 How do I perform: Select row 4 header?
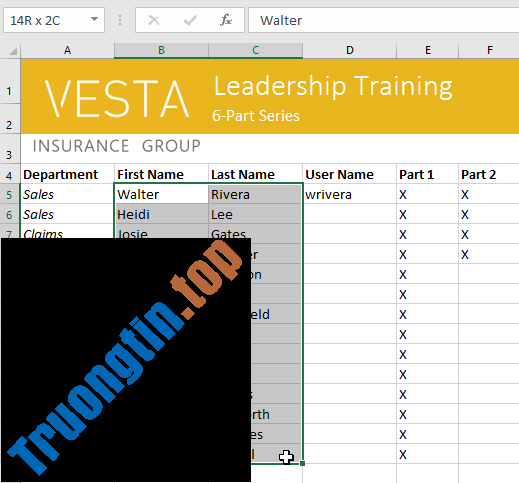(10, 175)
